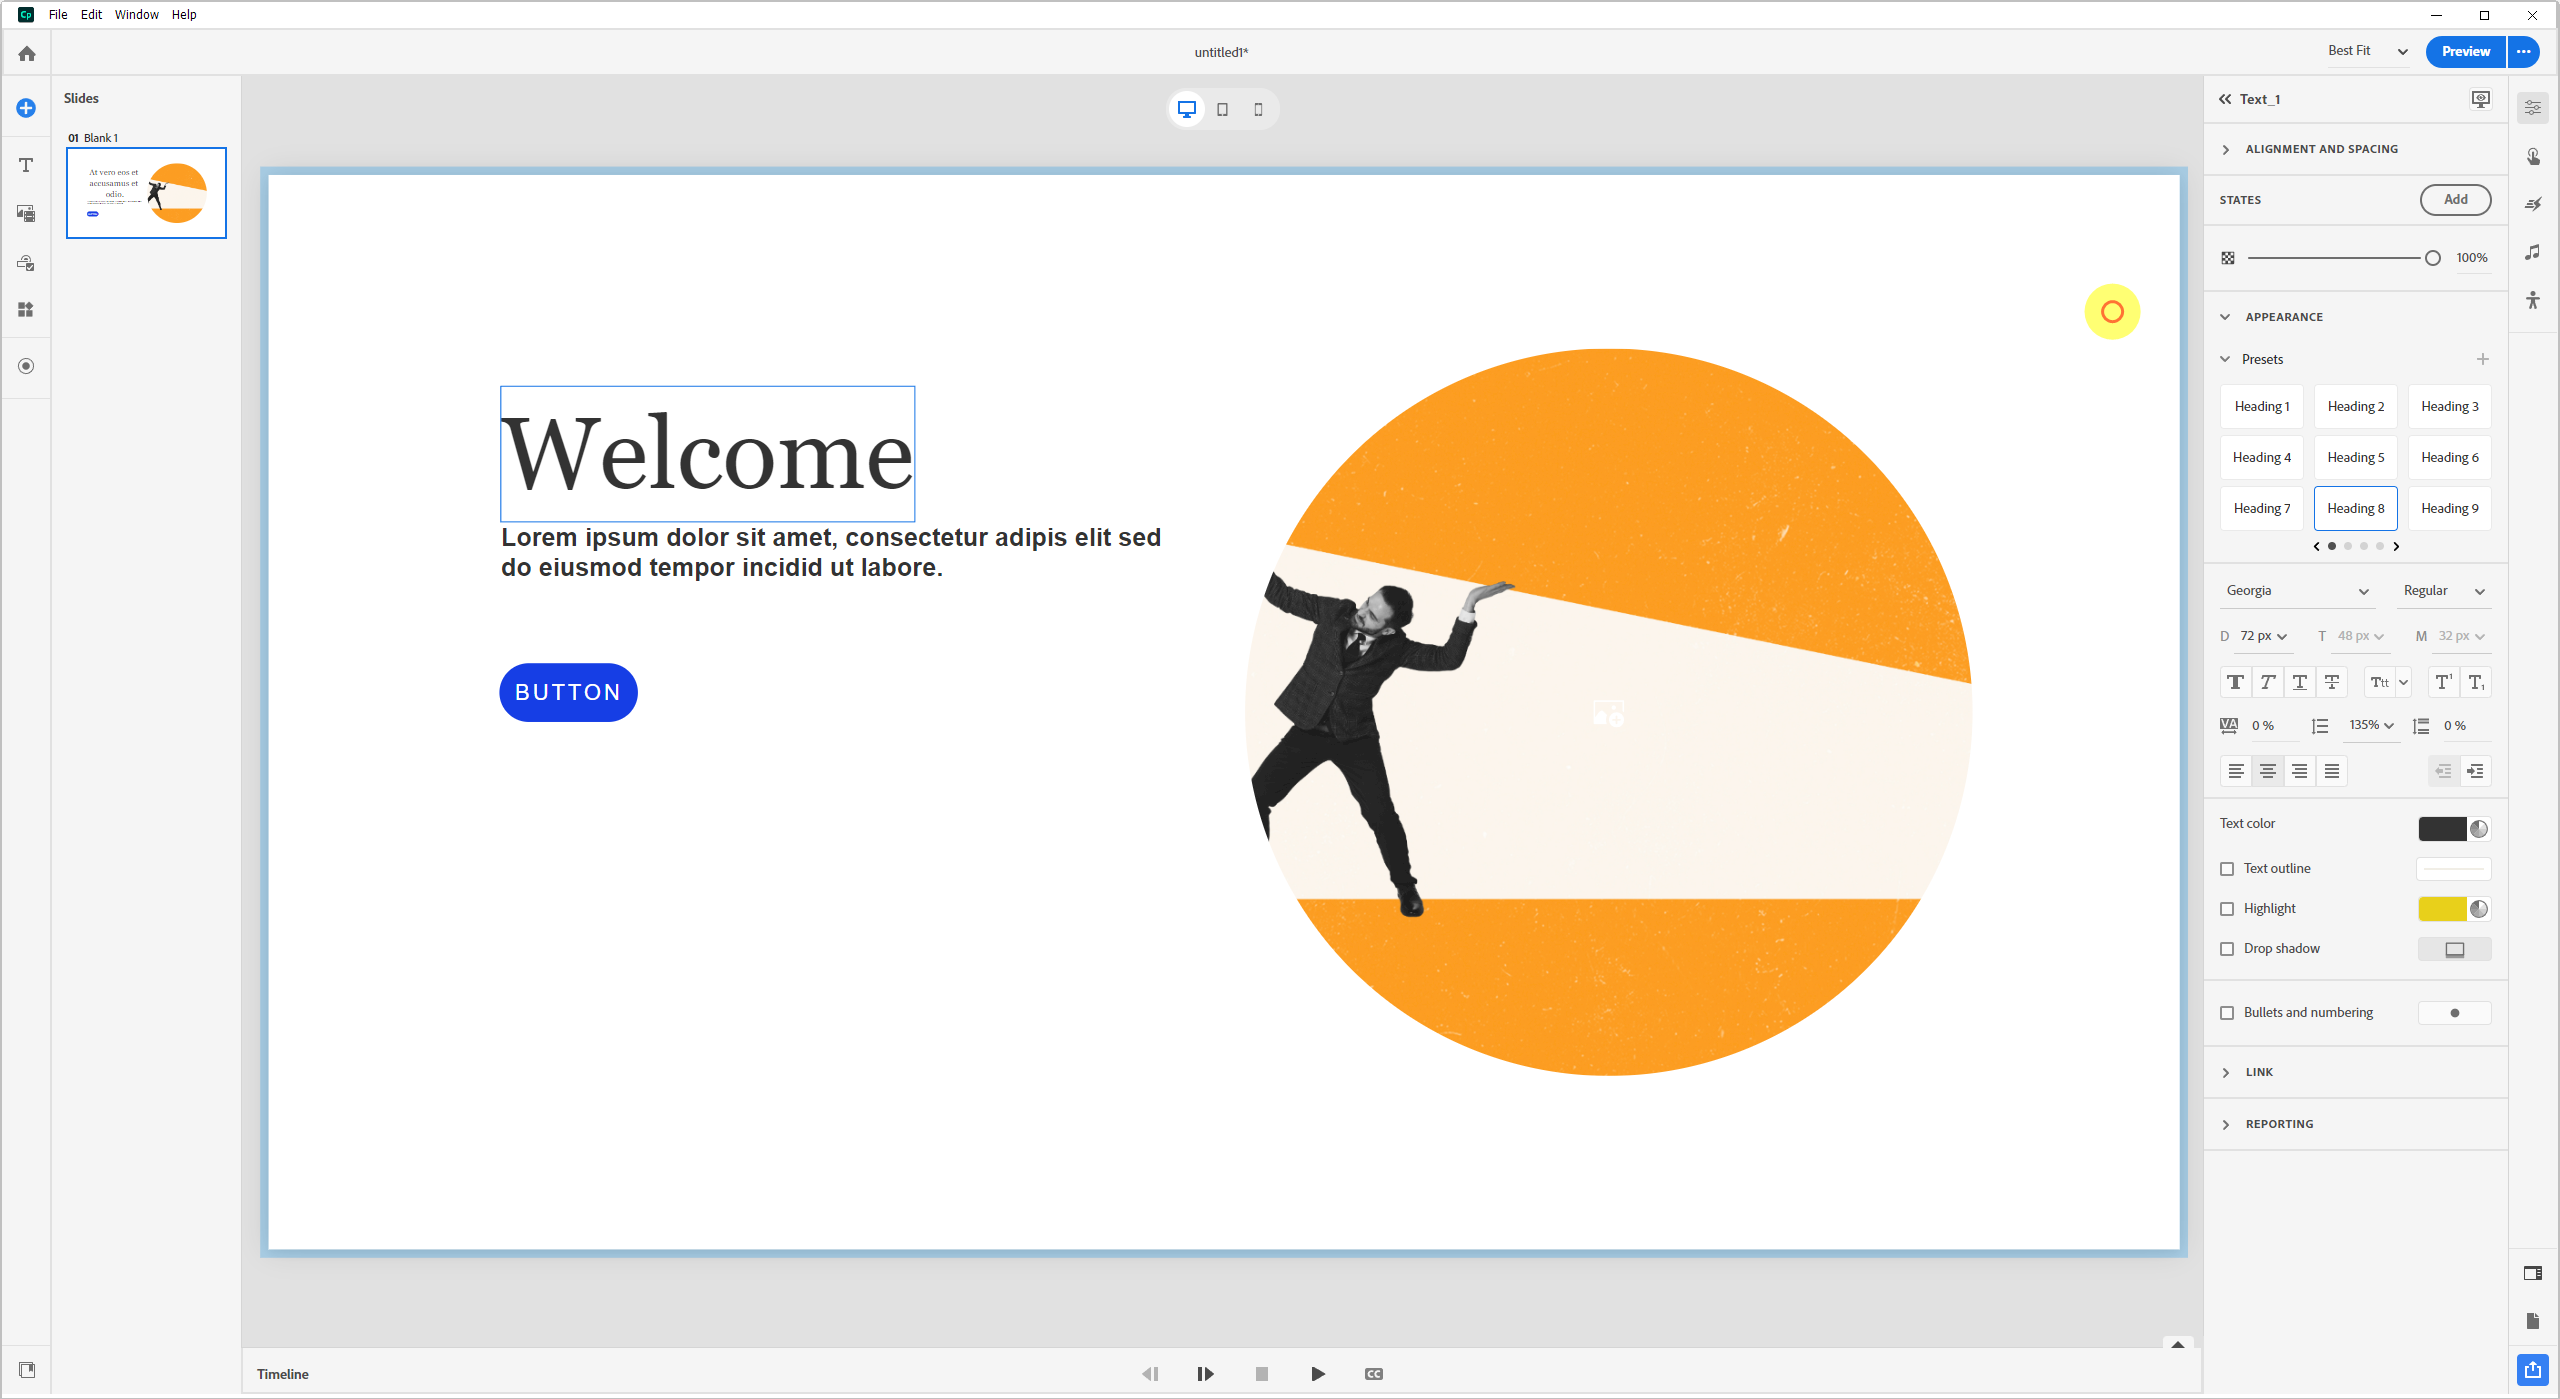The height and width of the screenshot is (1399, 2560).
Task: Open the Georgia font family dropdown
Action: coord(2297,591)
